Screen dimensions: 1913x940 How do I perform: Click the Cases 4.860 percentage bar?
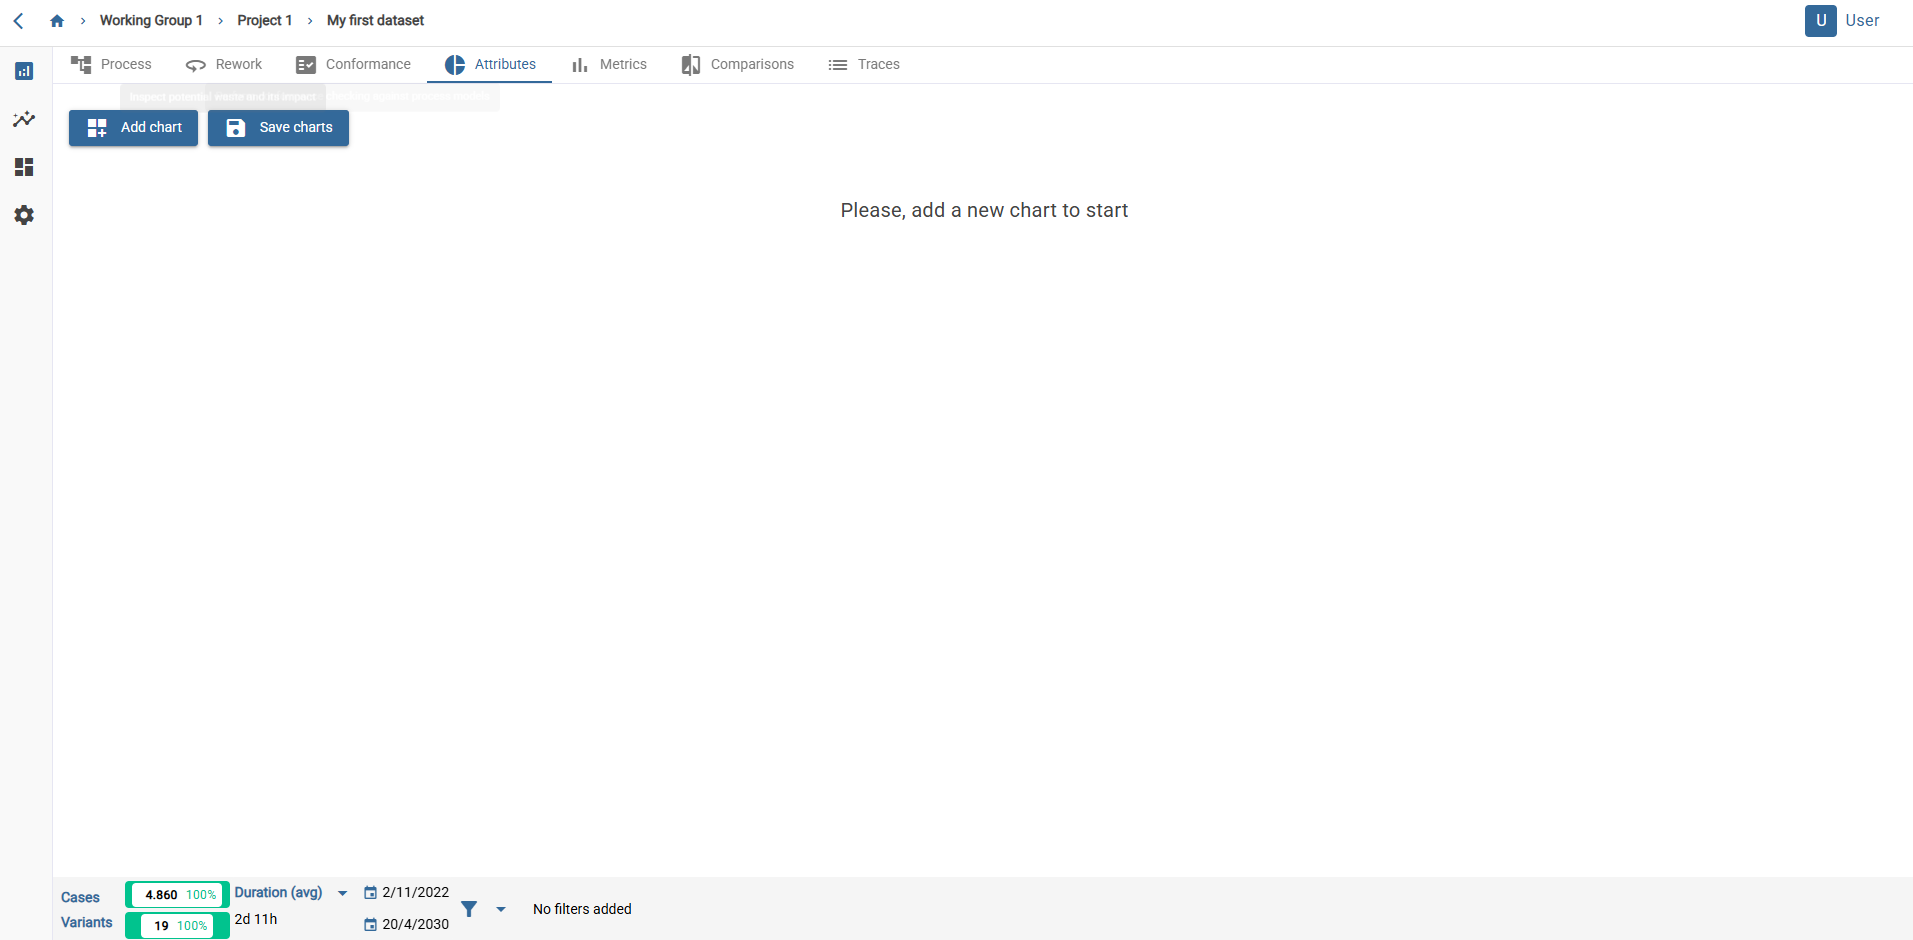pos(178,895)
